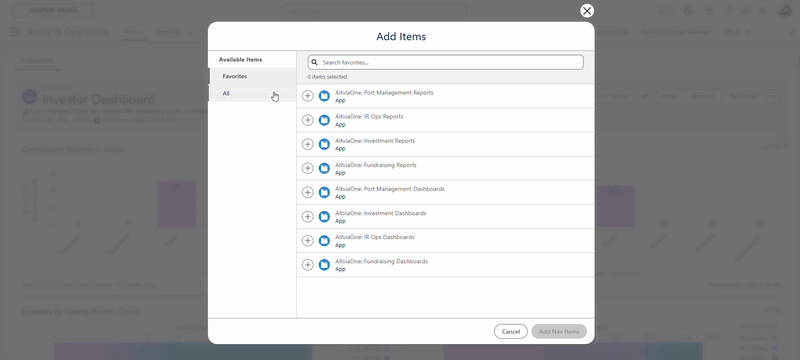
Task: Open the App Launcher grid behind the dialog
Action: 14,32
